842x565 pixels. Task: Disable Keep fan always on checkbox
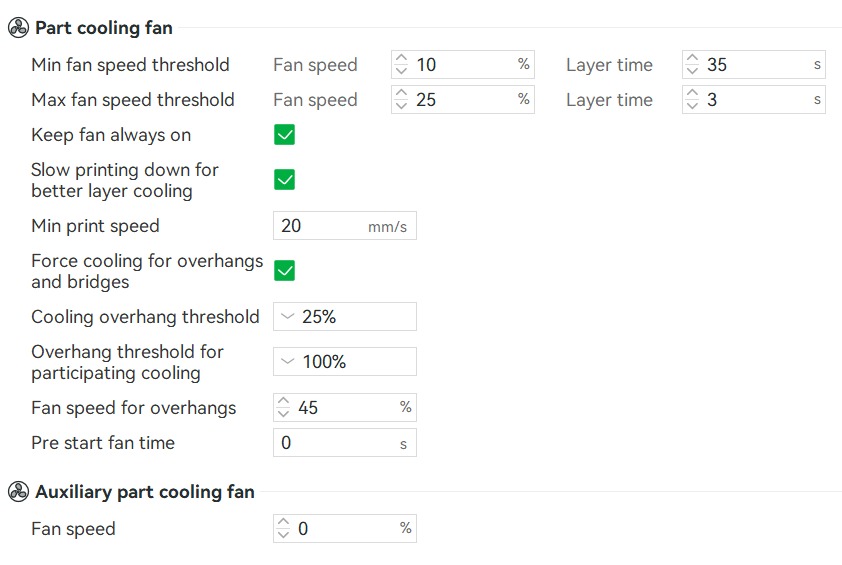284,134
